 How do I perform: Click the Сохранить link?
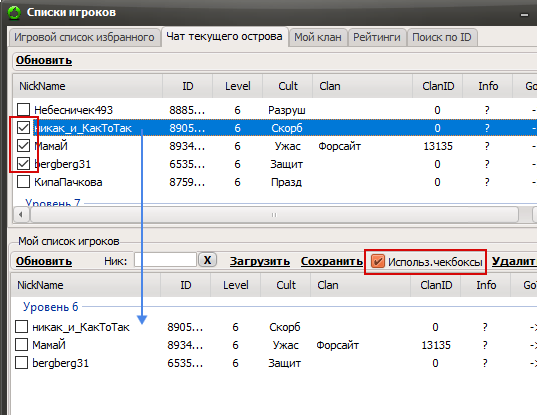pos(332,261)
